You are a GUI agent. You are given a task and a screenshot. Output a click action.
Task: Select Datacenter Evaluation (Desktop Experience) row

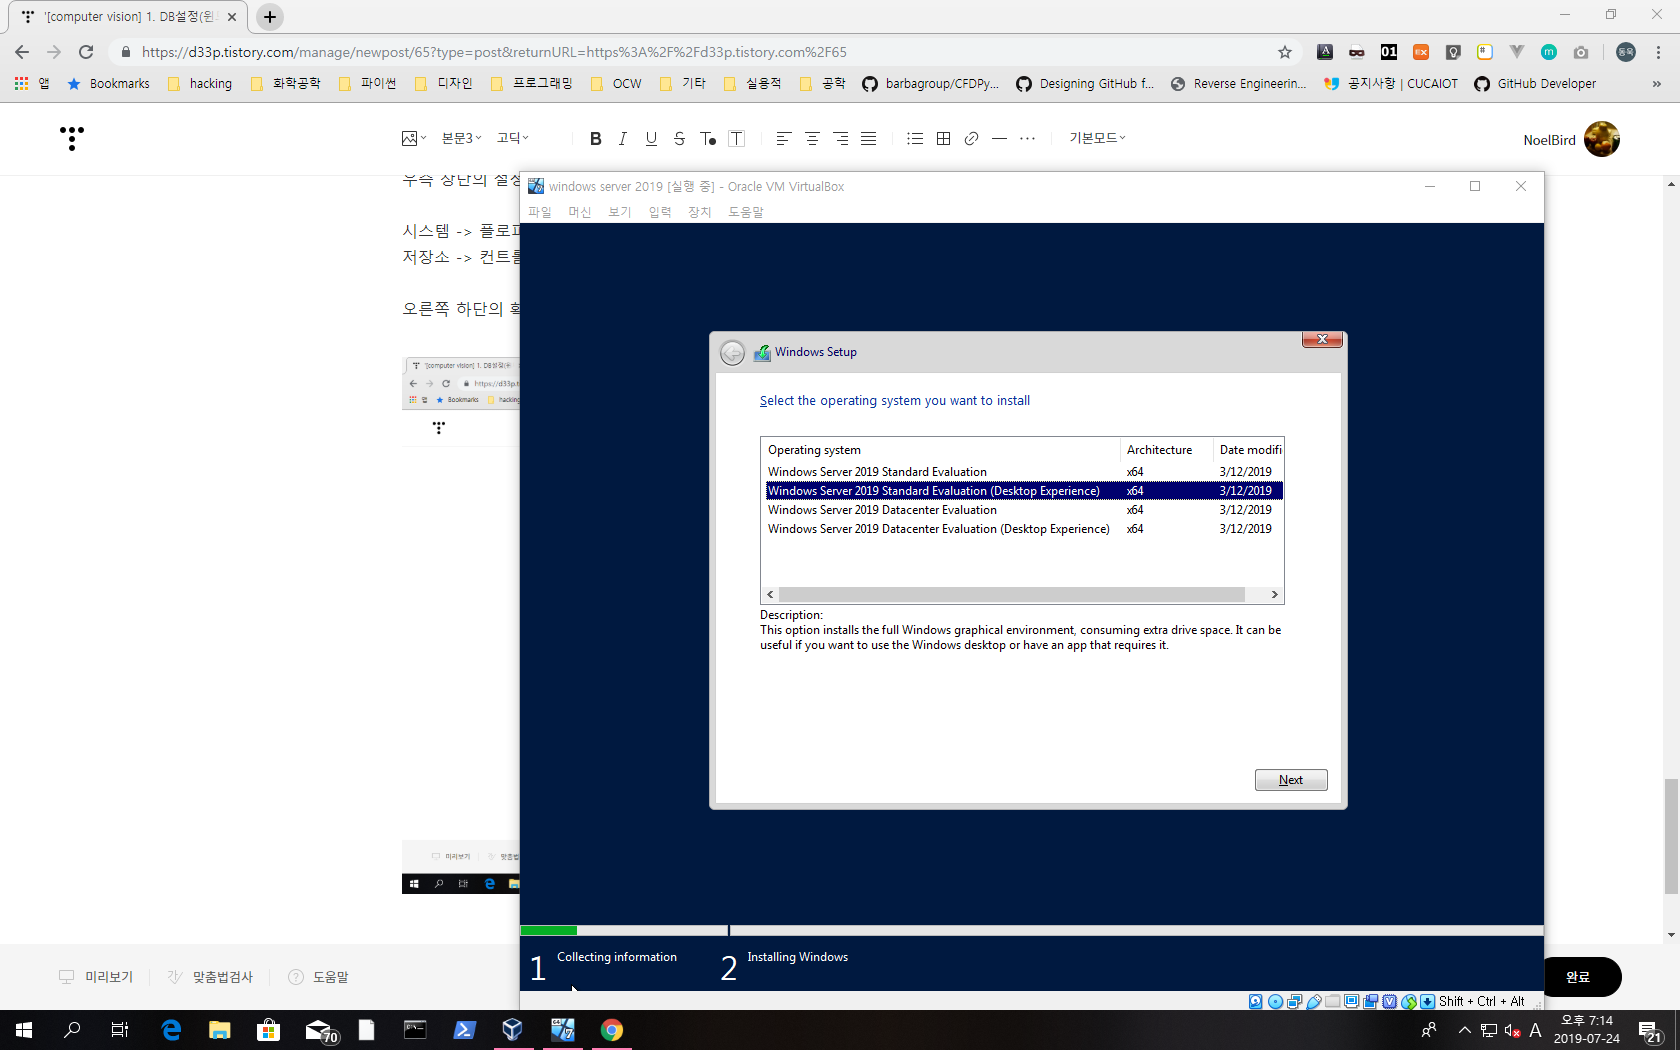[x=1024, y=529]
